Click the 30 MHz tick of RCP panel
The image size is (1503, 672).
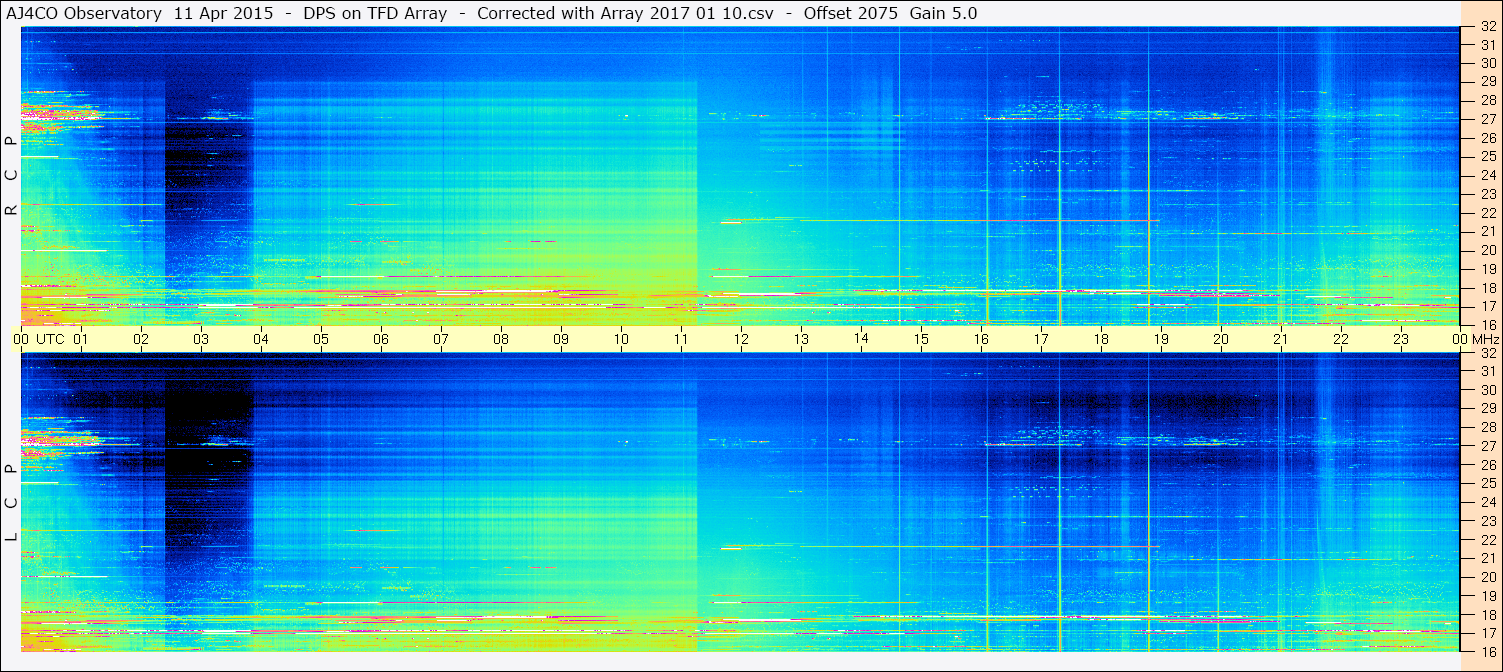[1487, 63]
